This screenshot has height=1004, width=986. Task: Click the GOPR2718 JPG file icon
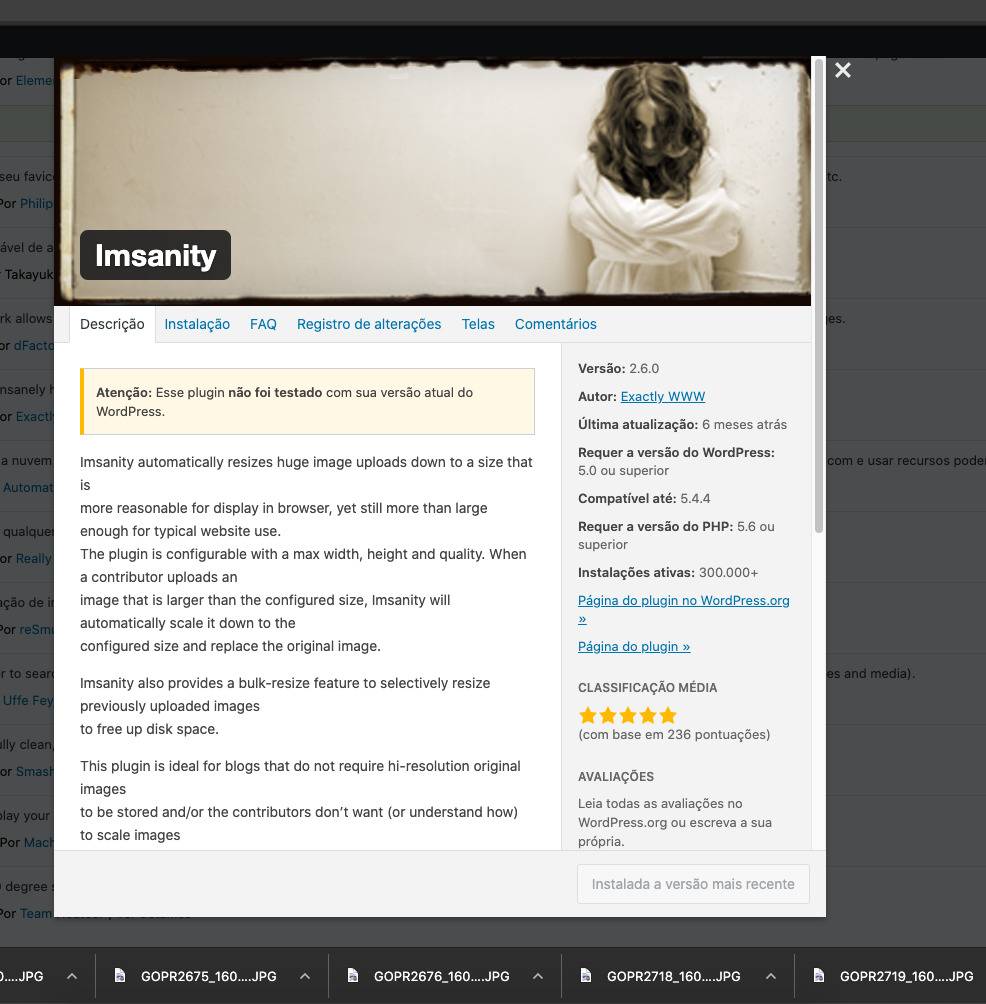(x=586, y=976)
